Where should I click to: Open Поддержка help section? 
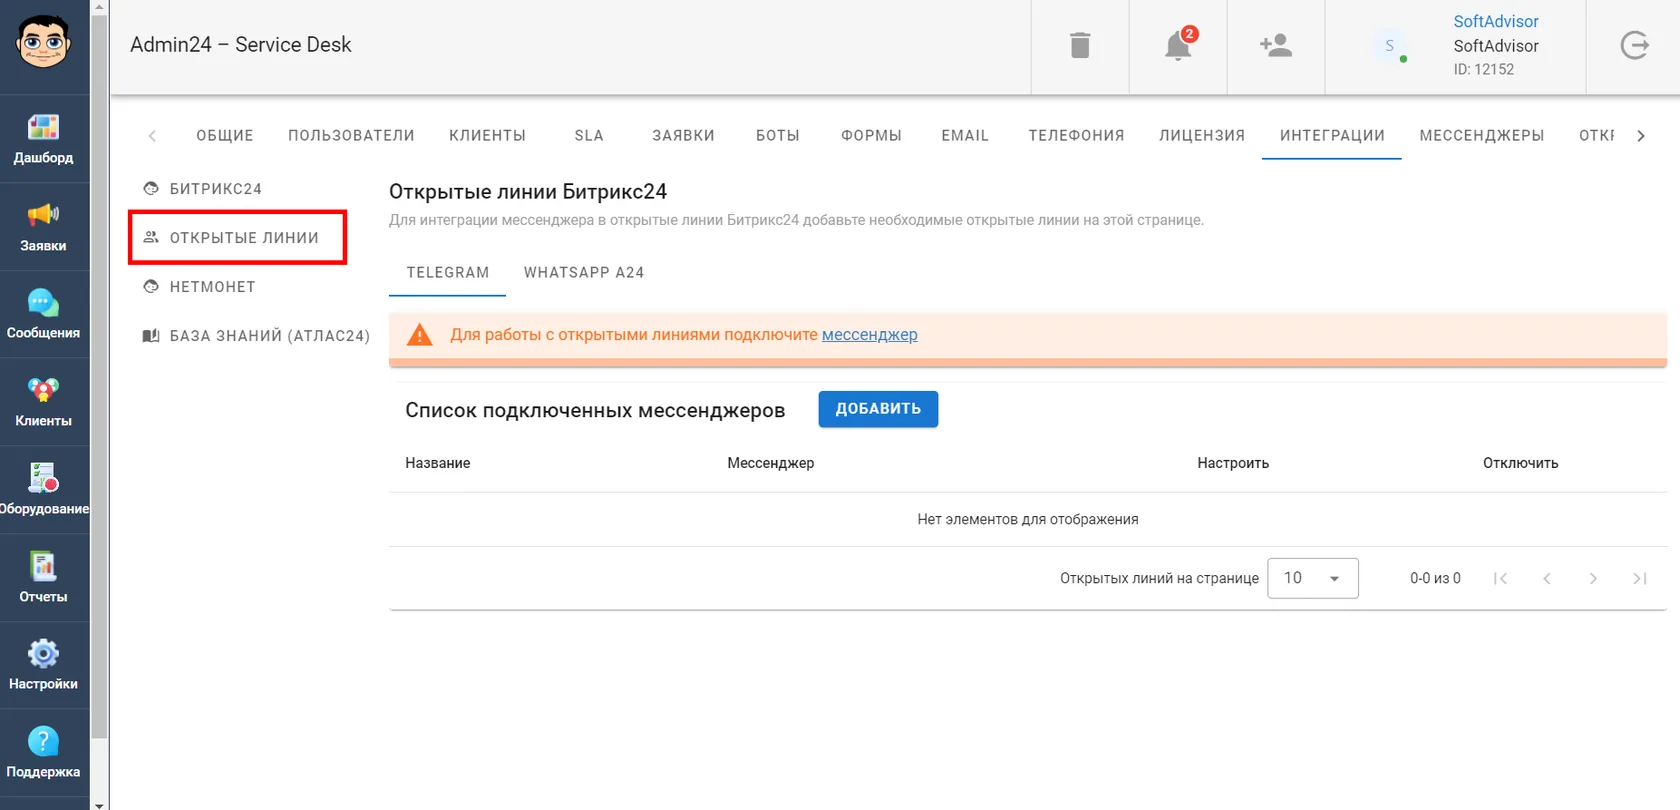click(44, 753)
